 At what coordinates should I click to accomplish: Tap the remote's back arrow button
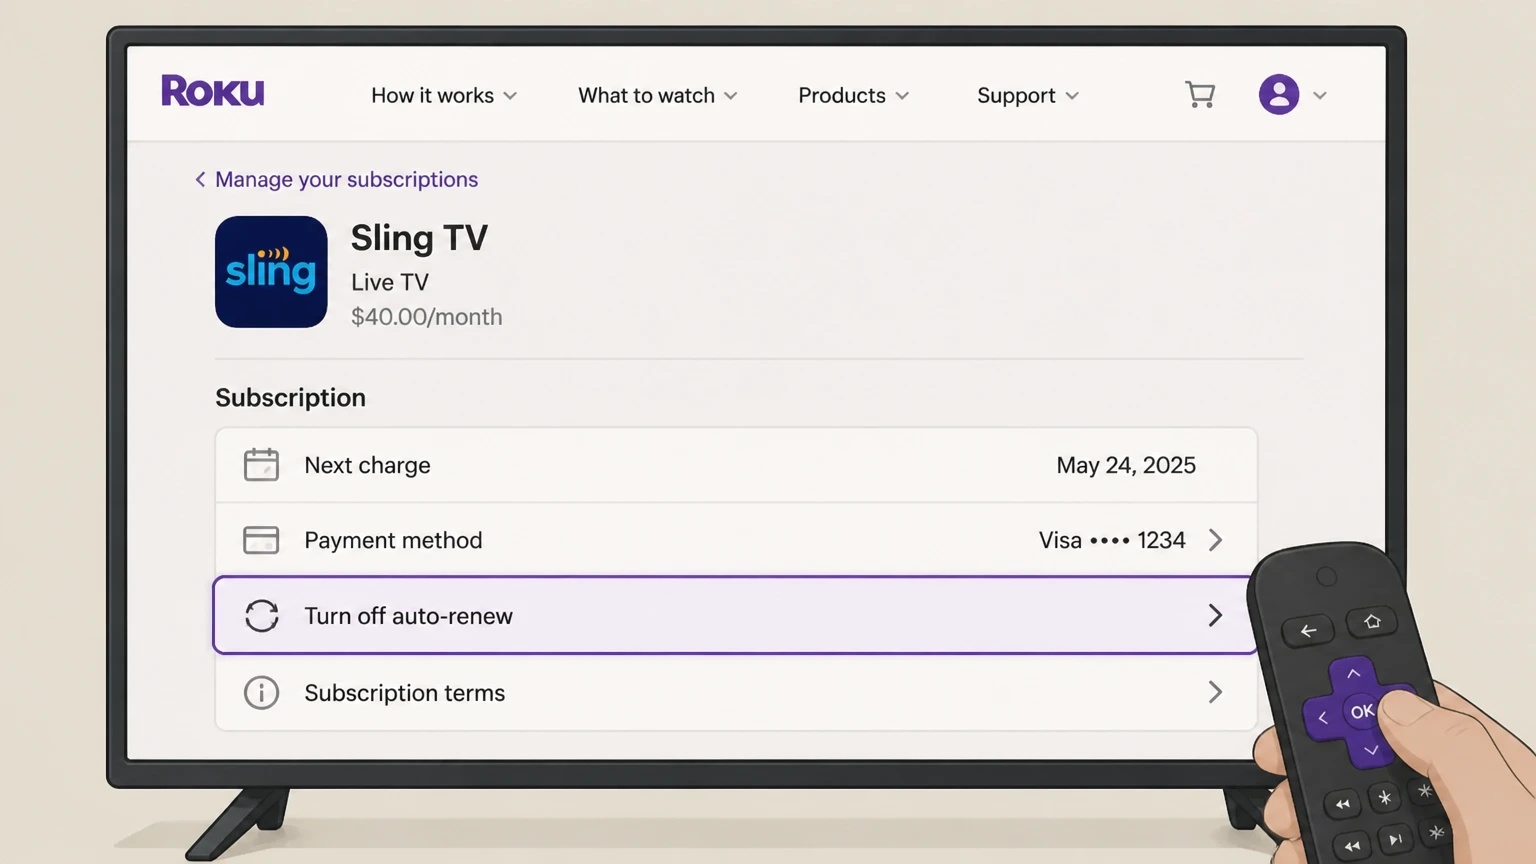pos(1308,631)
